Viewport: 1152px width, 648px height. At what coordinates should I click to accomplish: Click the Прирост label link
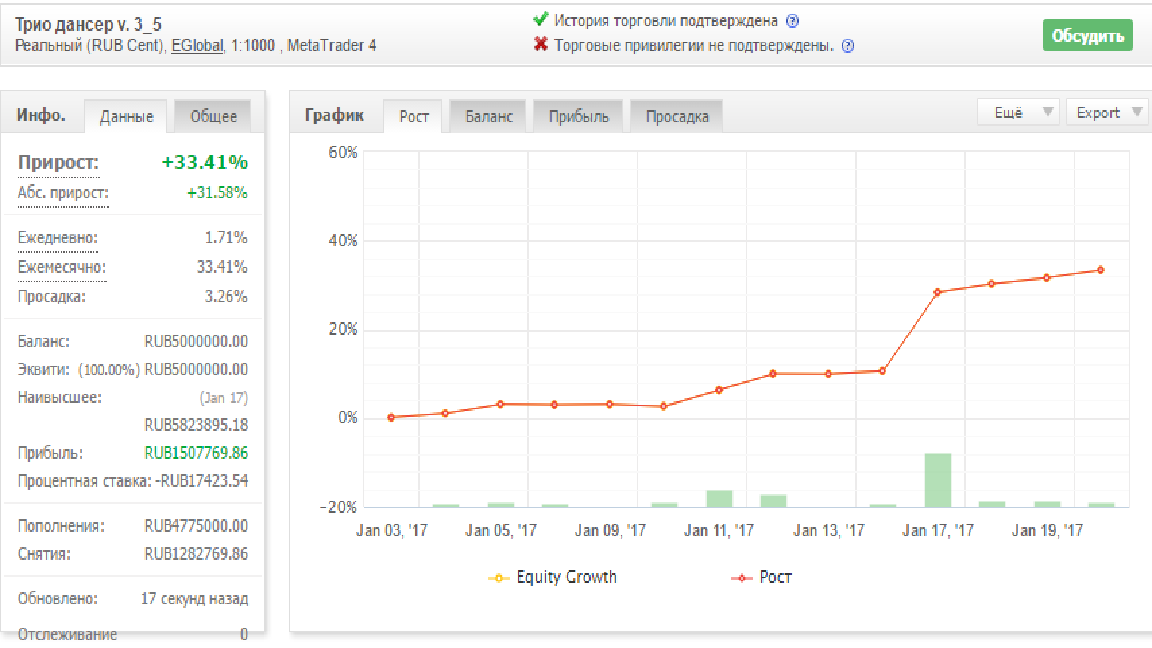tap(58, 163)
